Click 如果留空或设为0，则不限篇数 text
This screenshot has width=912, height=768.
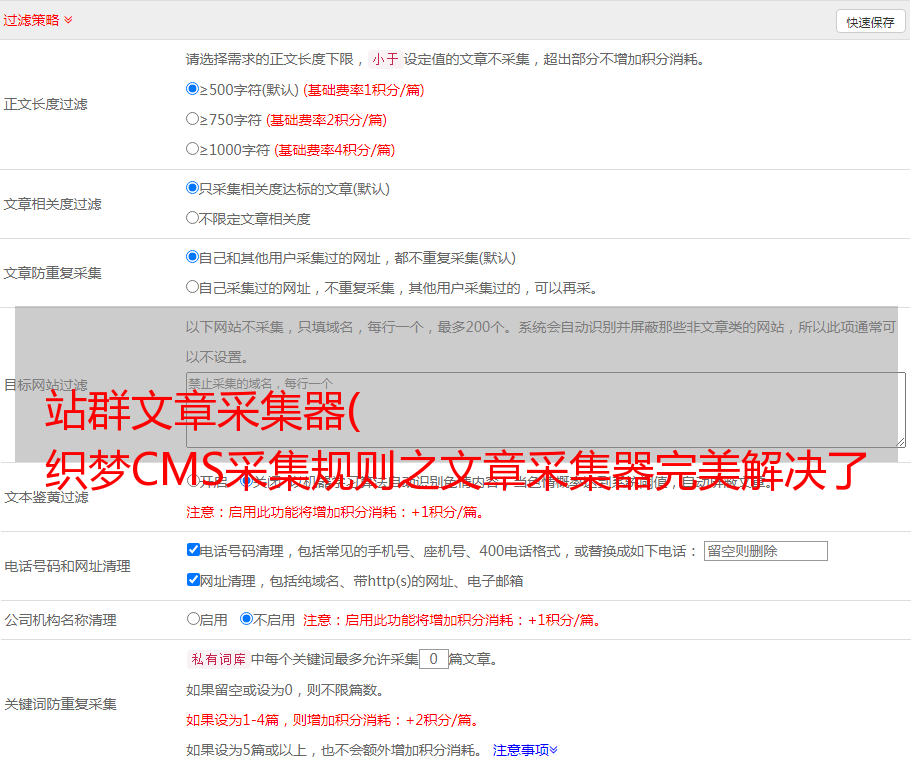(285, 690)
